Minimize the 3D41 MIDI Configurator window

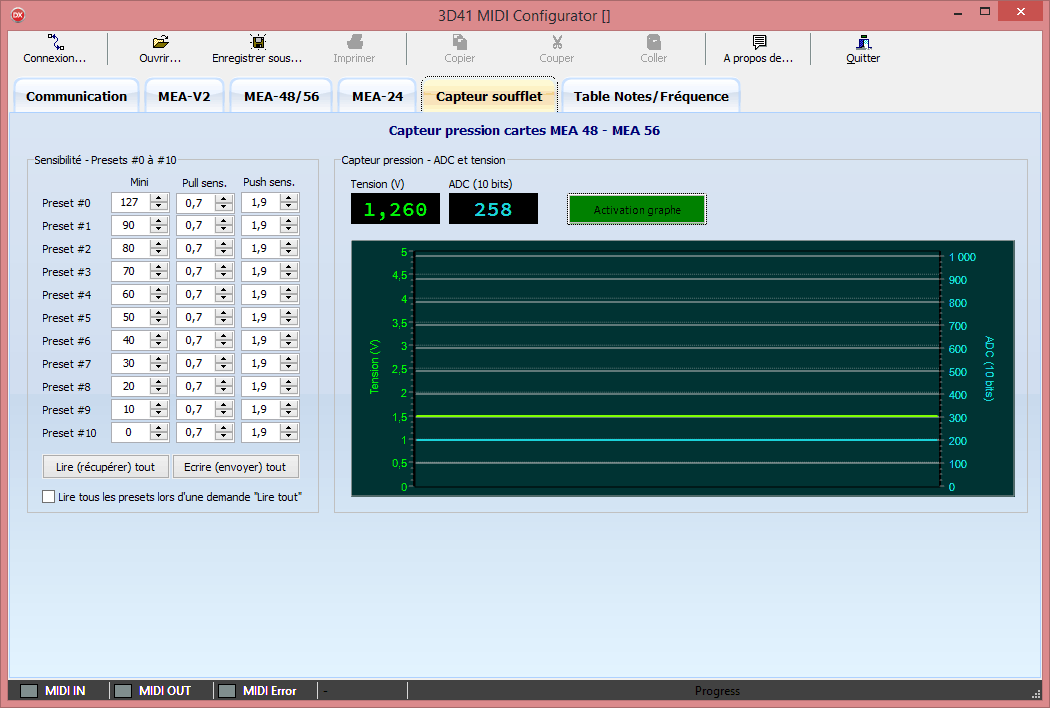958,12
